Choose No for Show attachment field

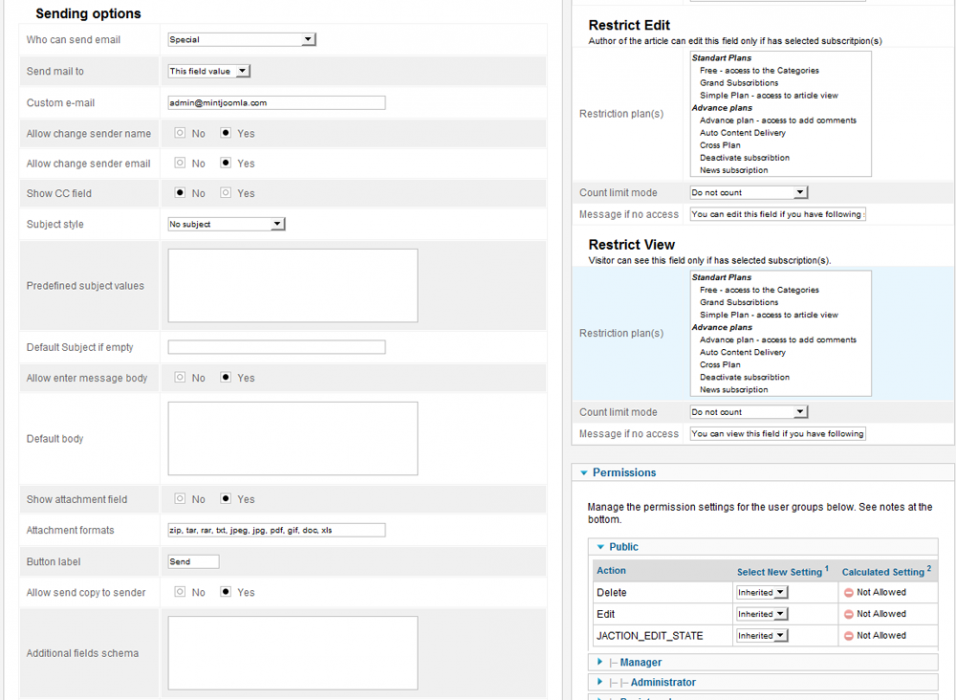point(180,499)
